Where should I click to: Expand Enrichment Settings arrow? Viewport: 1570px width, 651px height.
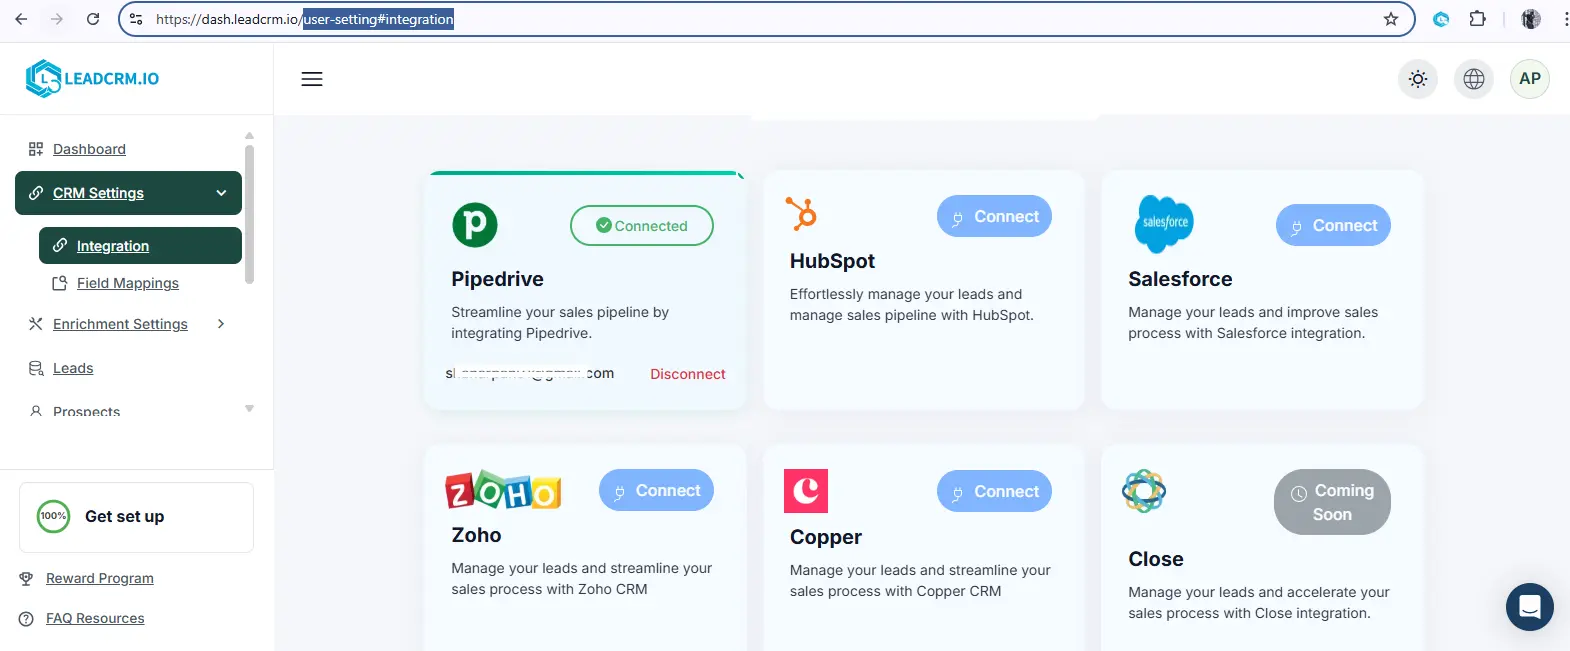coord(221,324)
